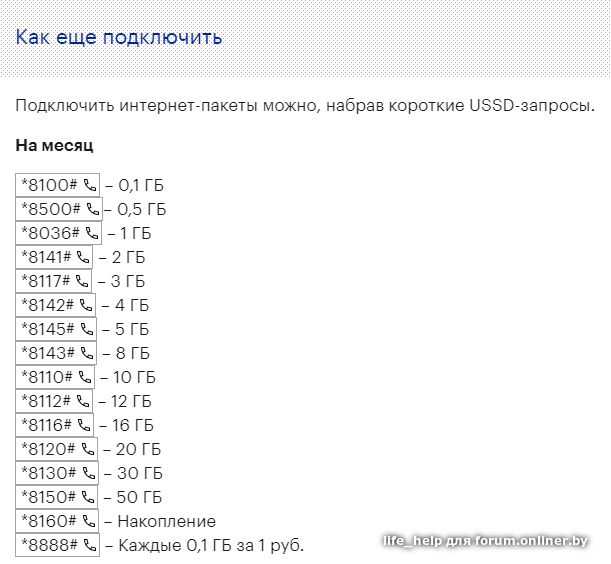Viewport: 611px width, 564px height.
Task: Select the *8120# code for 20 ГБ
Action: coord(47,449)
